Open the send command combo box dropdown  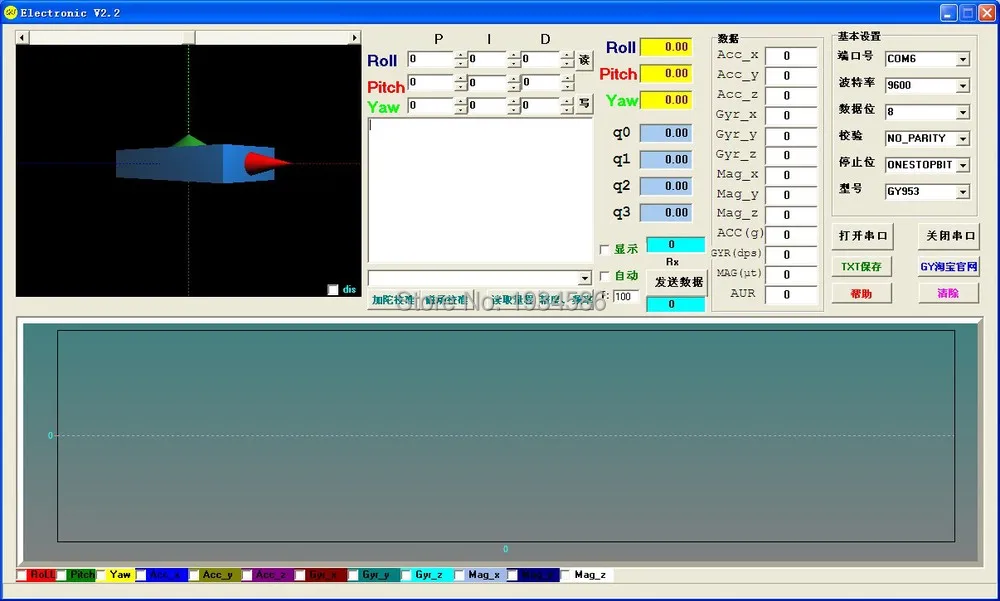tap(585, 278)
